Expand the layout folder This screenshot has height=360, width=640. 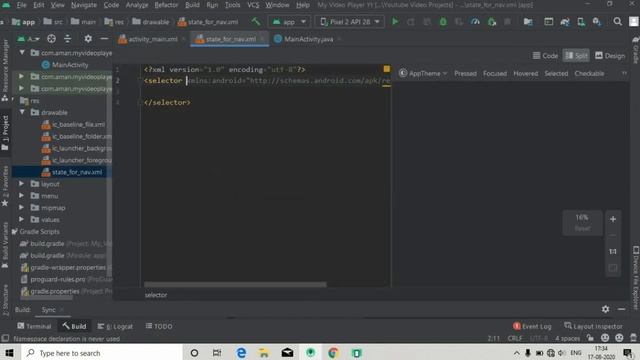click(21, 184)
